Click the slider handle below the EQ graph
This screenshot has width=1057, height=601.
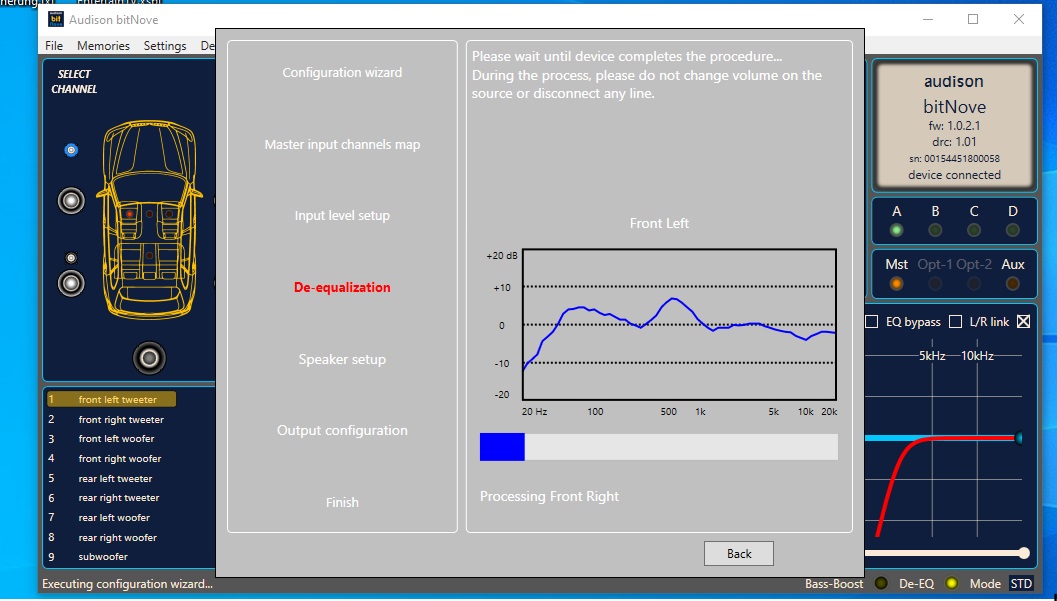1024,553
